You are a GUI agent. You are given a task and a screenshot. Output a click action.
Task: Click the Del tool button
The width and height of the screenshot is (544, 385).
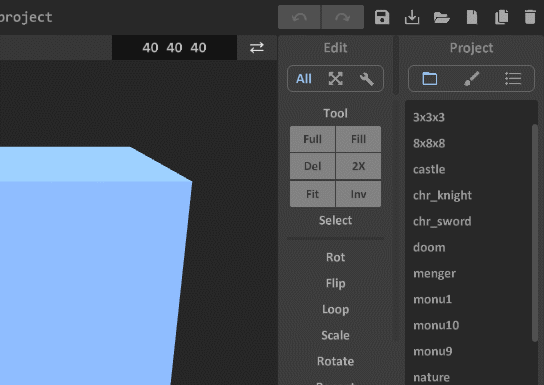coord(313,166)
